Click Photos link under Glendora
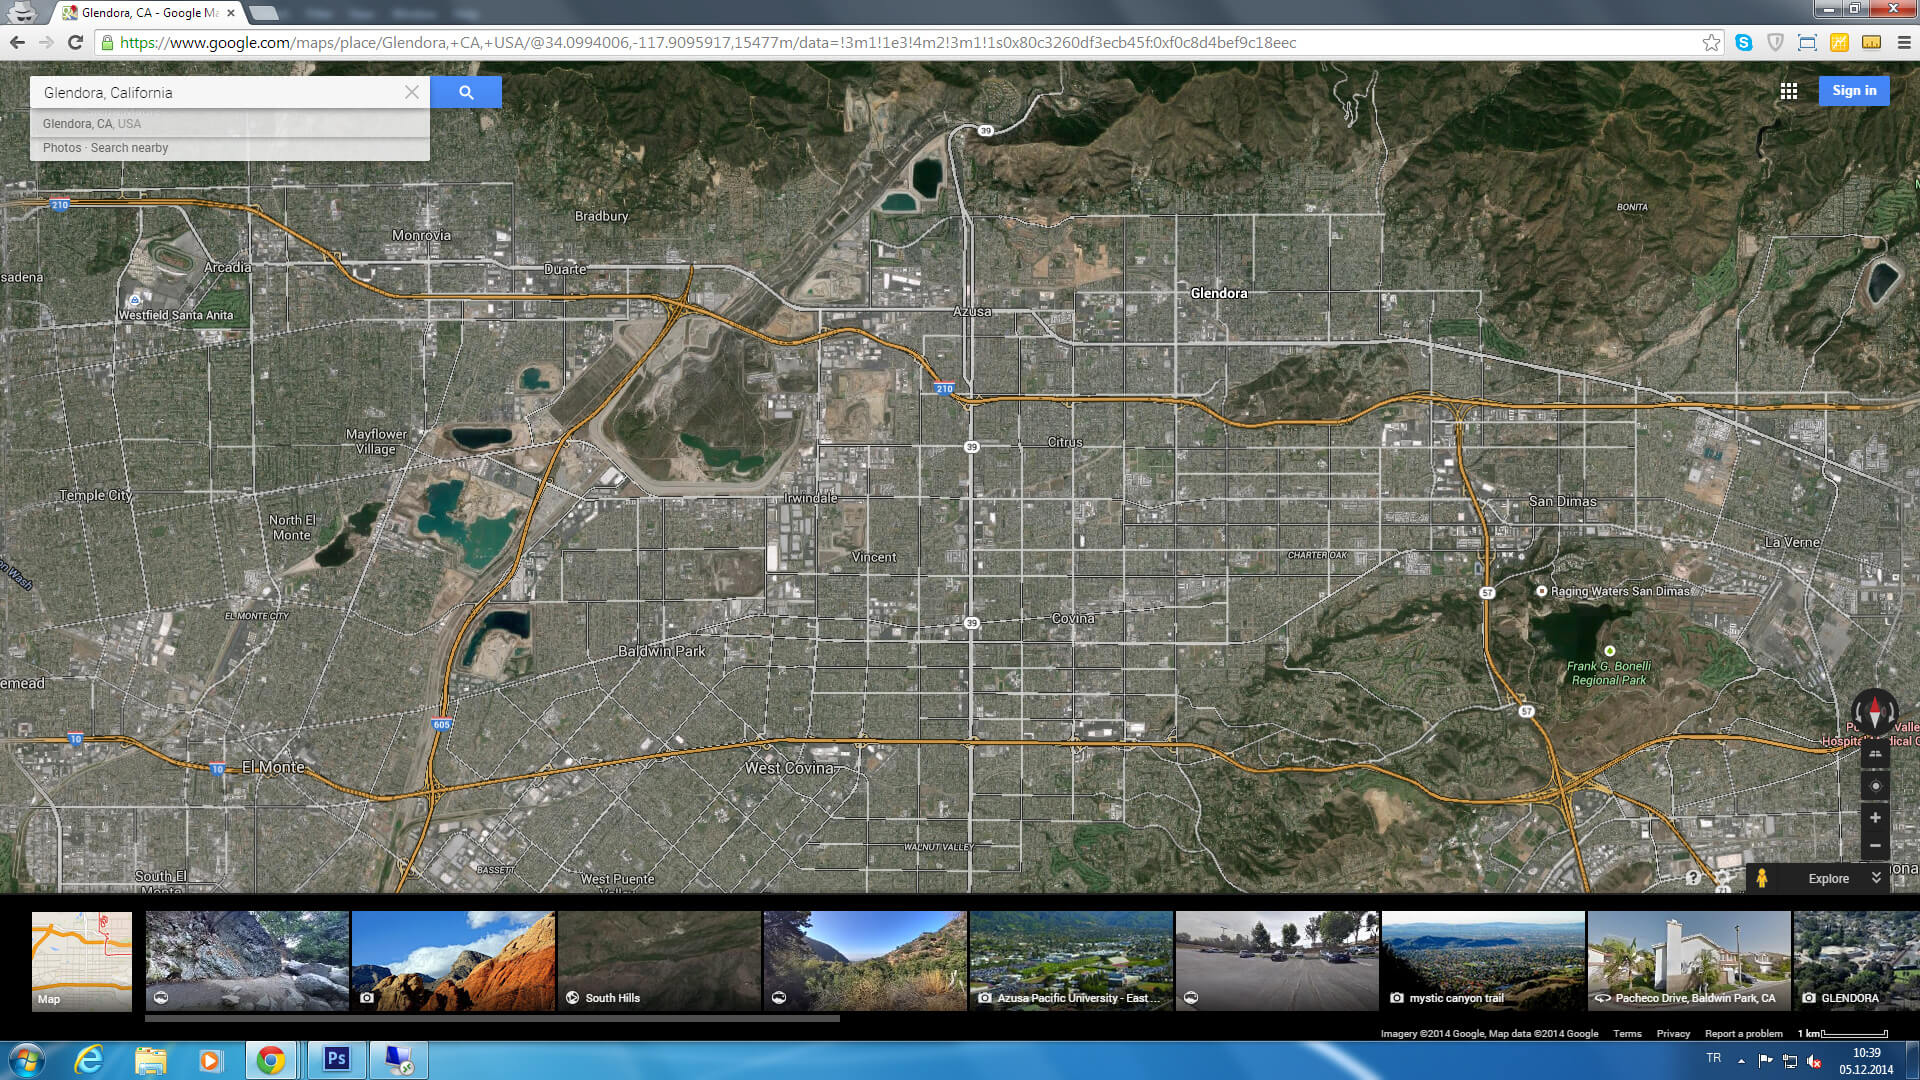Screen dimensions: 1920x1080 (x=62, y=148)
